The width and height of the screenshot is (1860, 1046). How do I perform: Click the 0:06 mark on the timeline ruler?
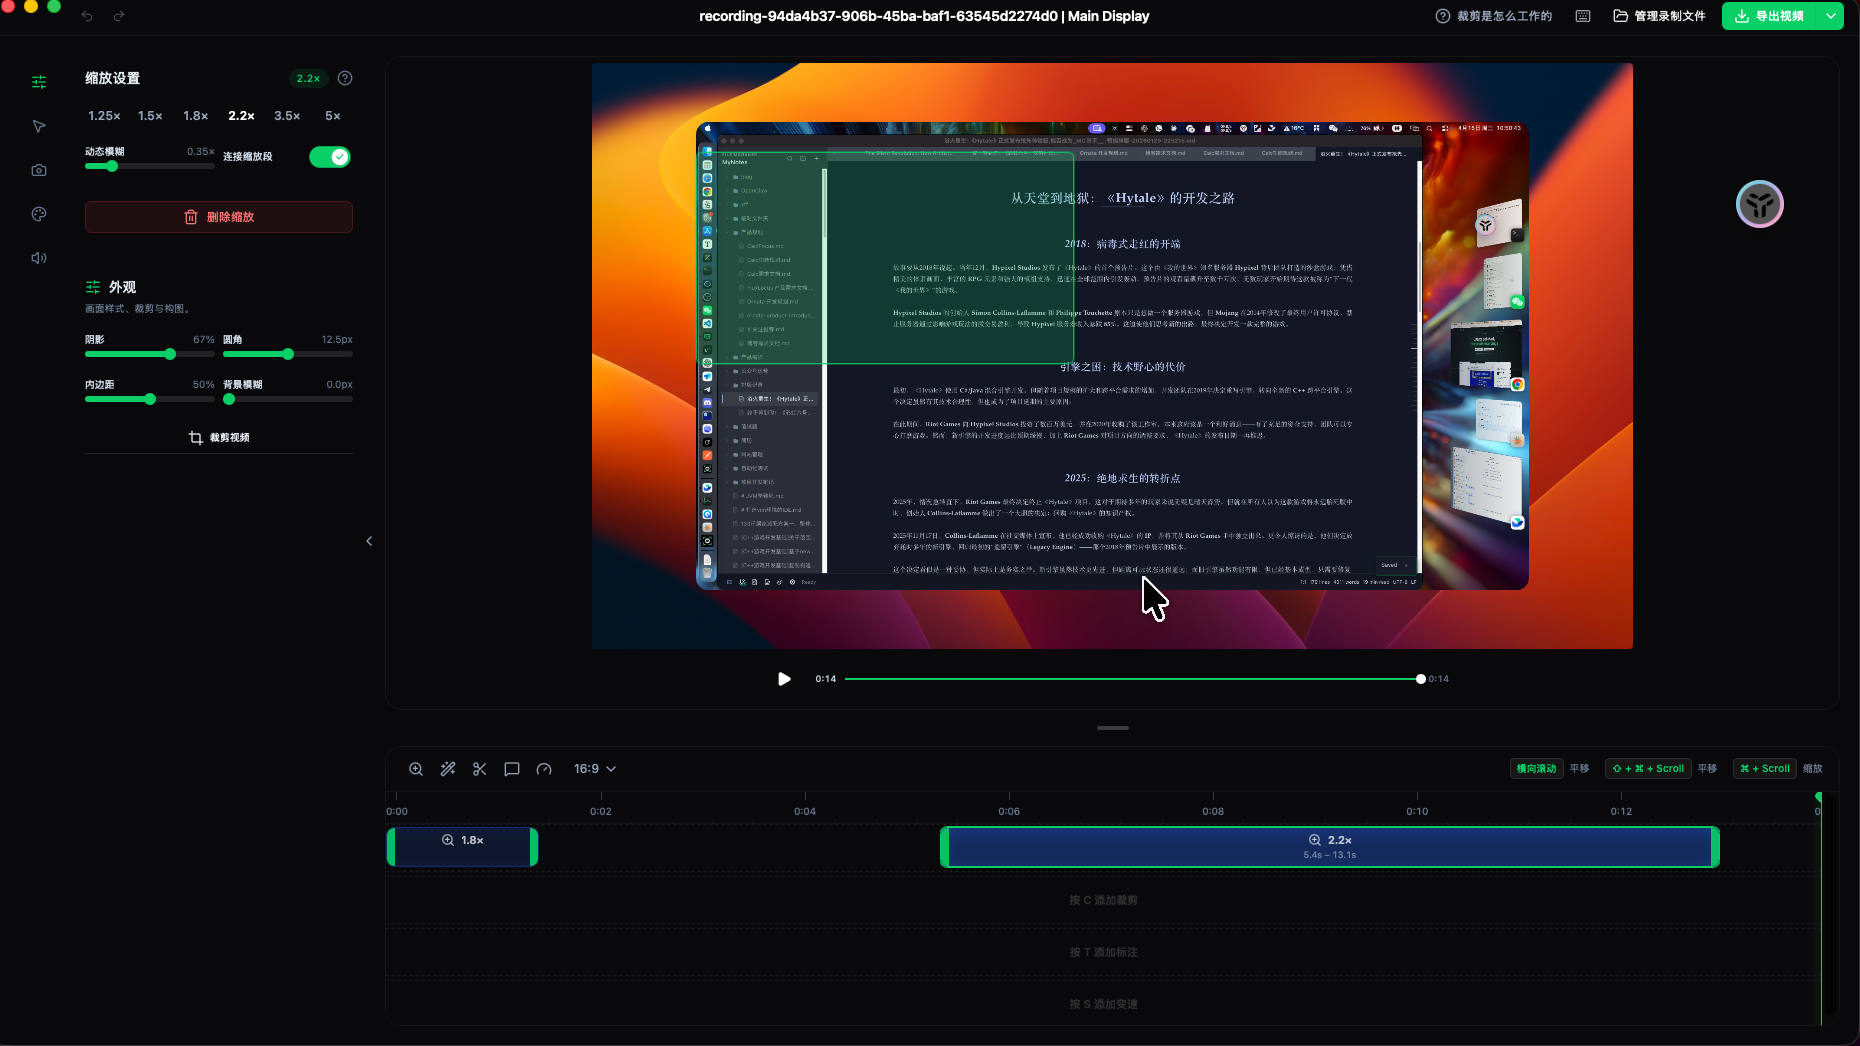click(1009, 811)
